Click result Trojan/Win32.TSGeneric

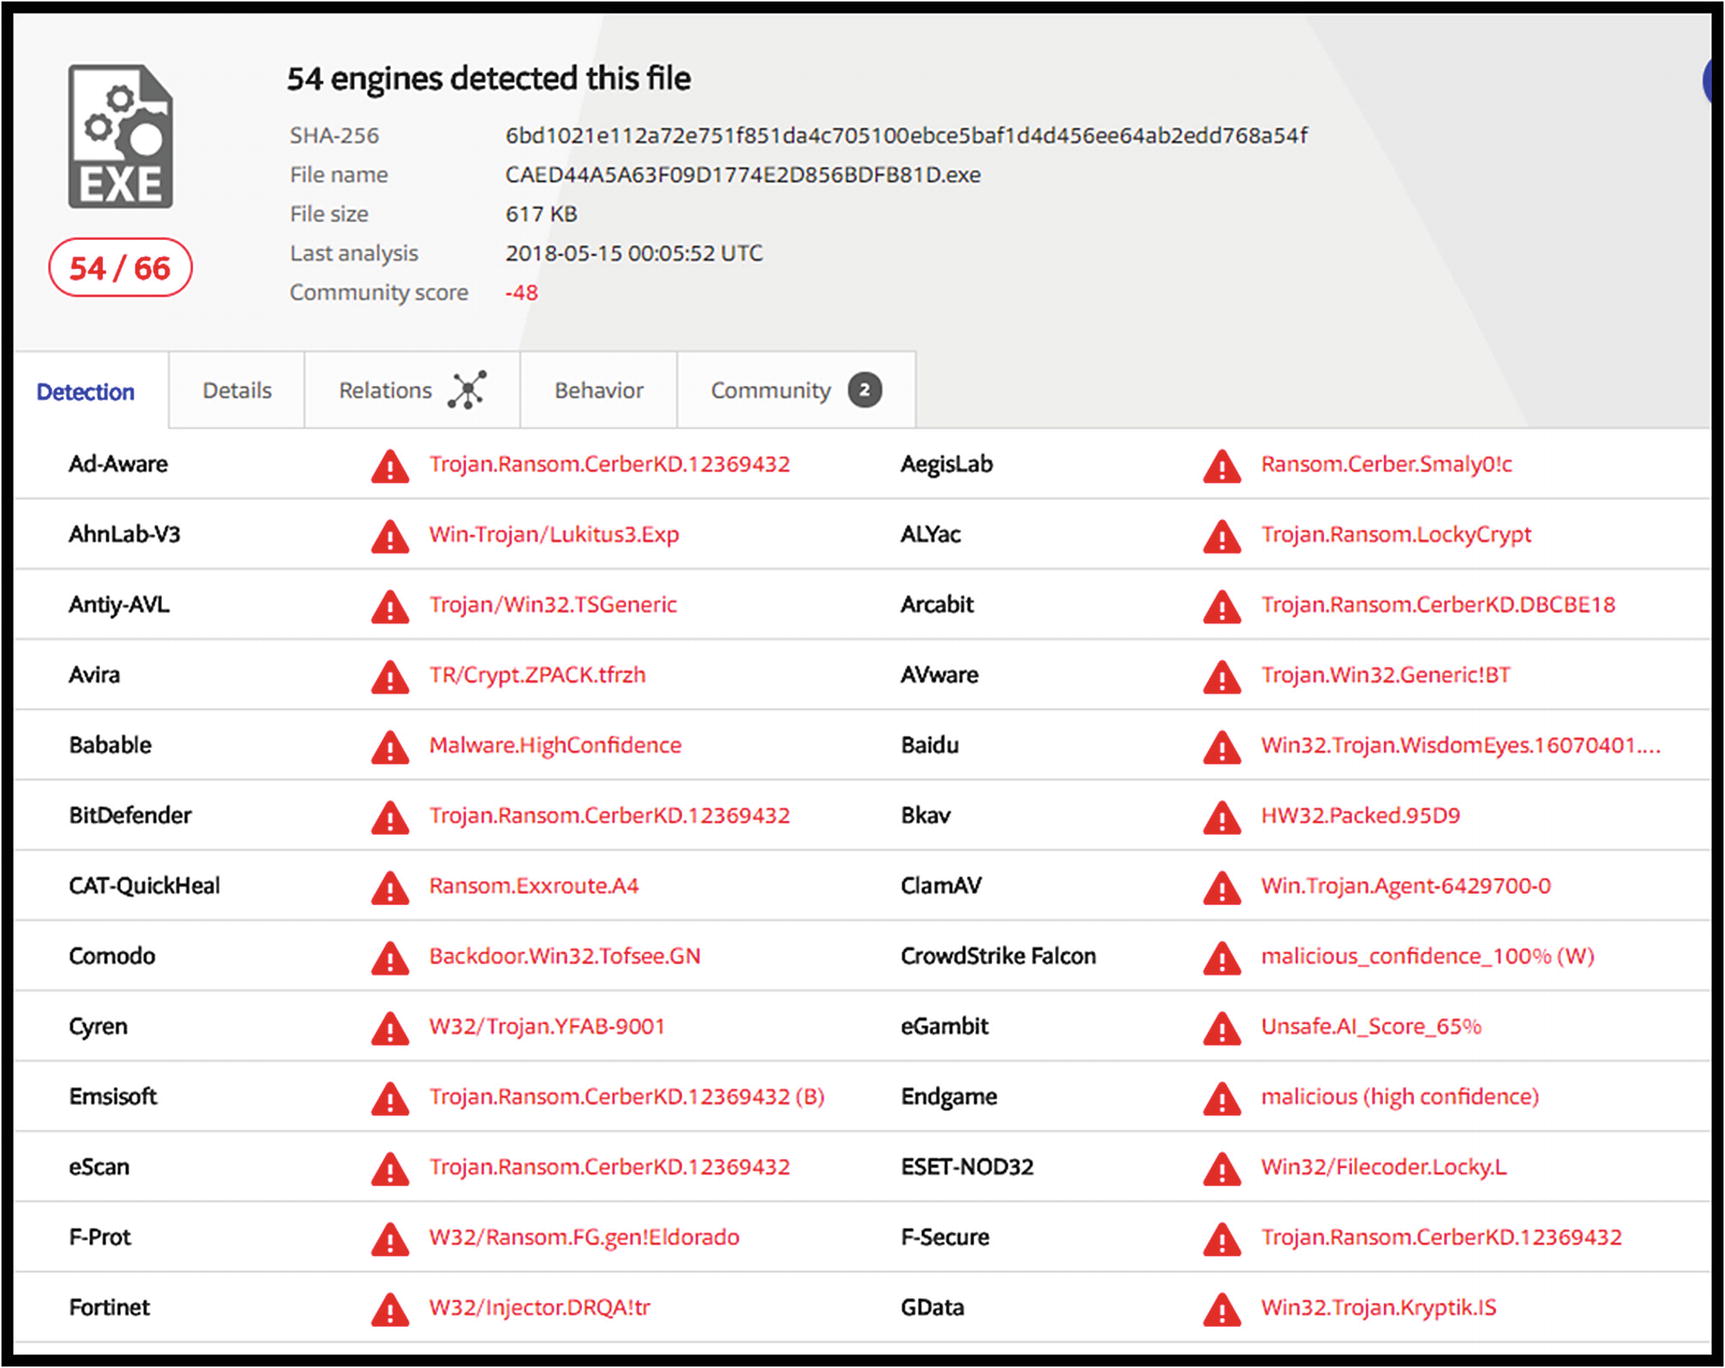pos(553,604)
